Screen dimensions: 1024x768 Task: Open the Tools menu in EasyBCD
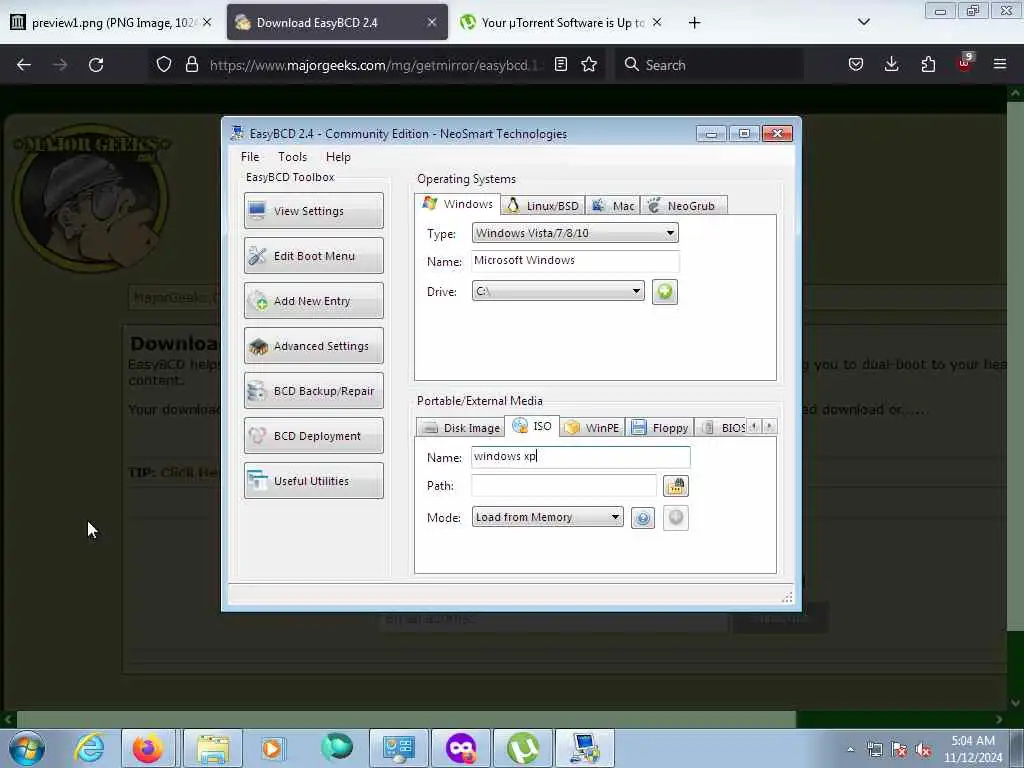[292, 157]
